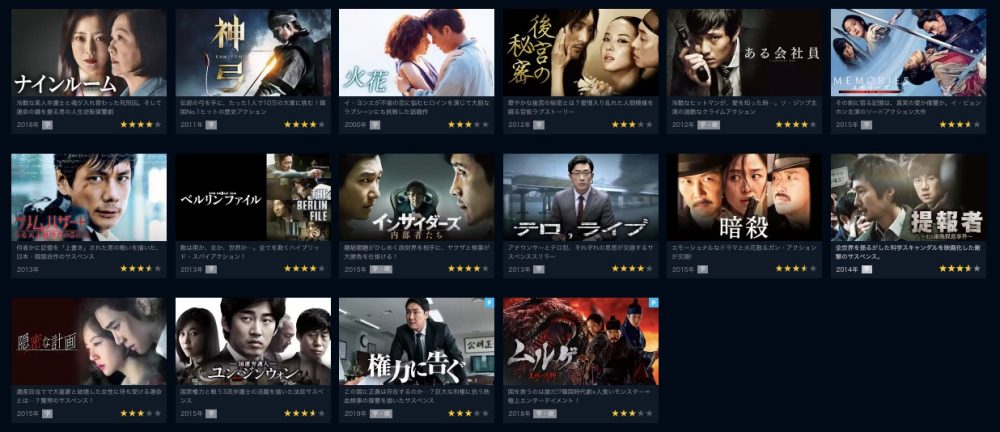Click the 2018年 year label under ムルゲ
Image resolution: width=1000 pixels, height=432 pixels.
coord(517,414)
